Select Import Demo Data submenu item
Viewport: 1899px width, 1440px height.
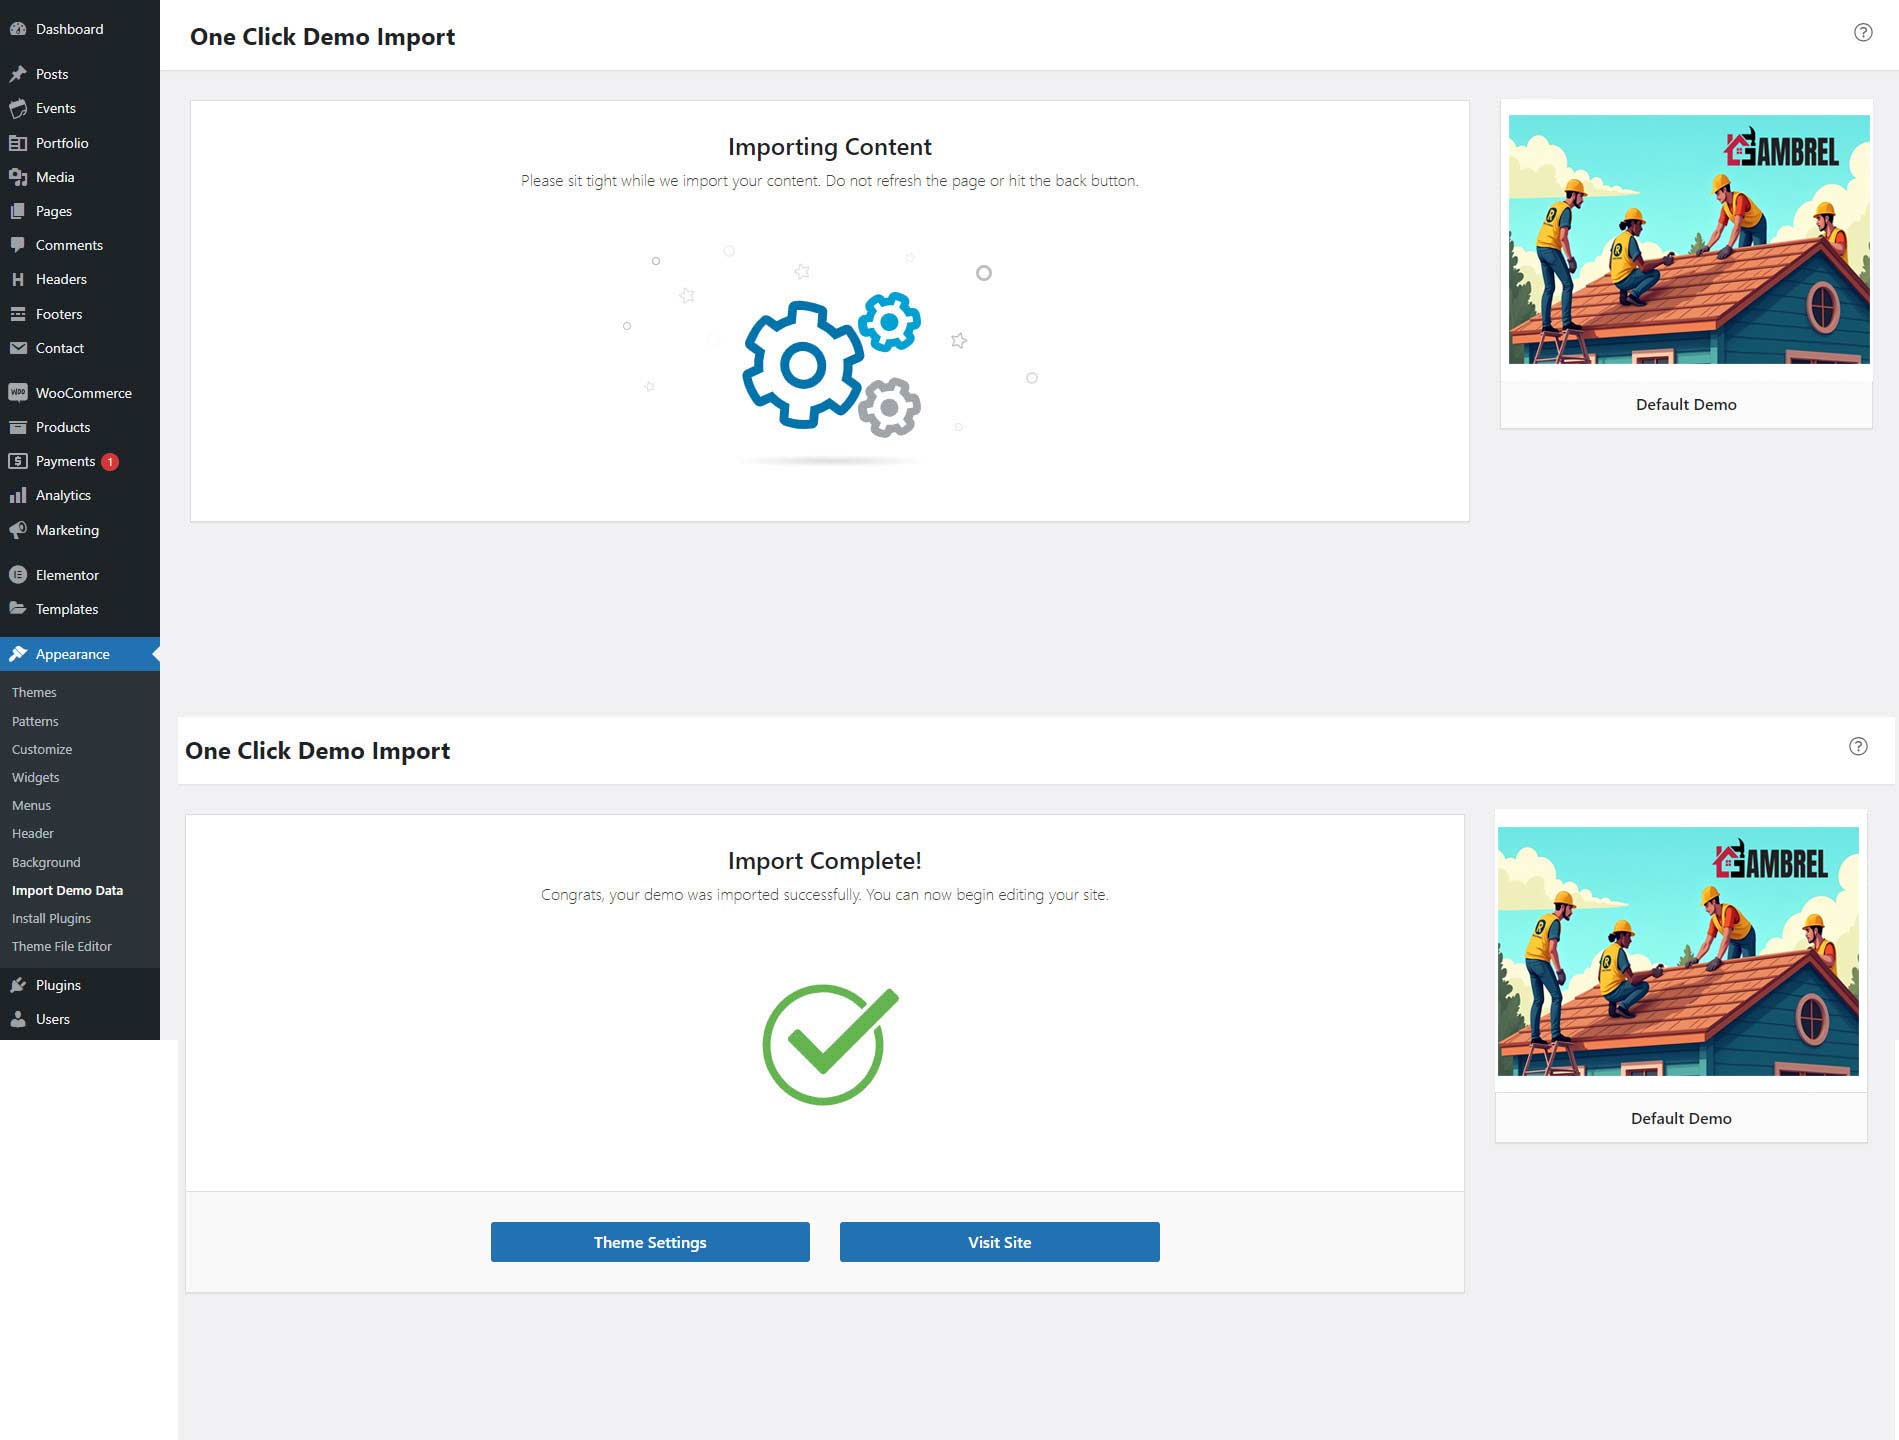click(x=67, y=890)
